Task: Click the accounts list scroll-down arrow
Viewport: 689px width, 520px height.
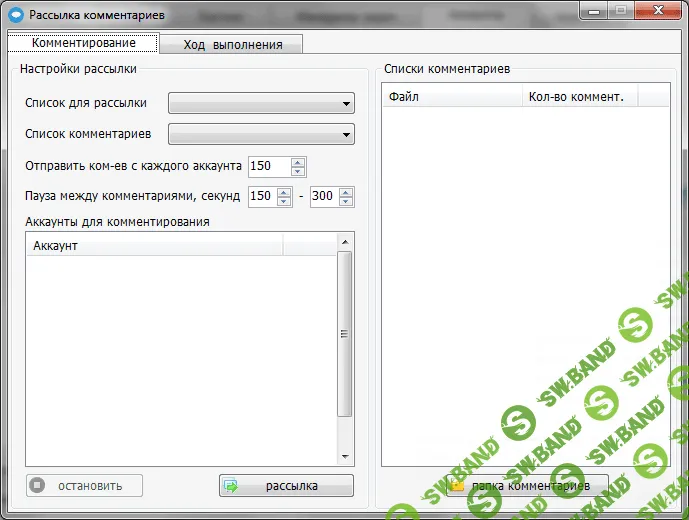Action: point(345,457)
